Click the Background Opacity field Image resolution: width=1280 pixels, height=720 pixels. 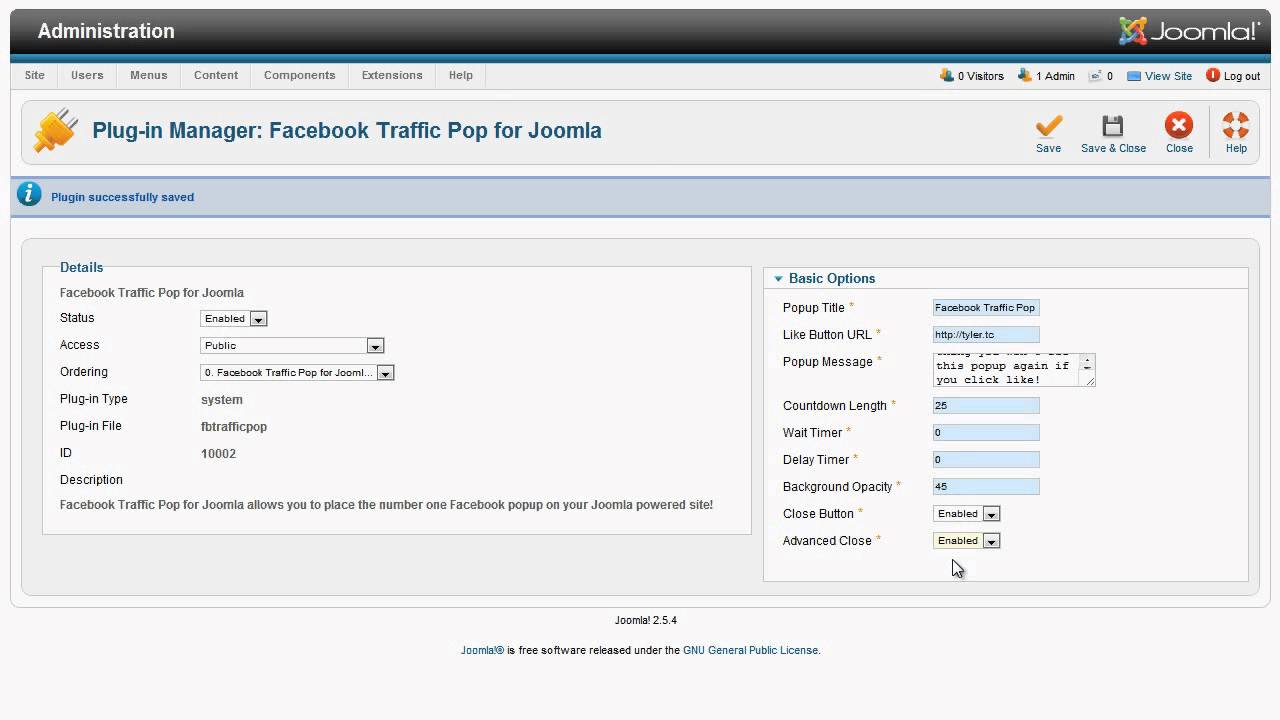coord(986,487)
